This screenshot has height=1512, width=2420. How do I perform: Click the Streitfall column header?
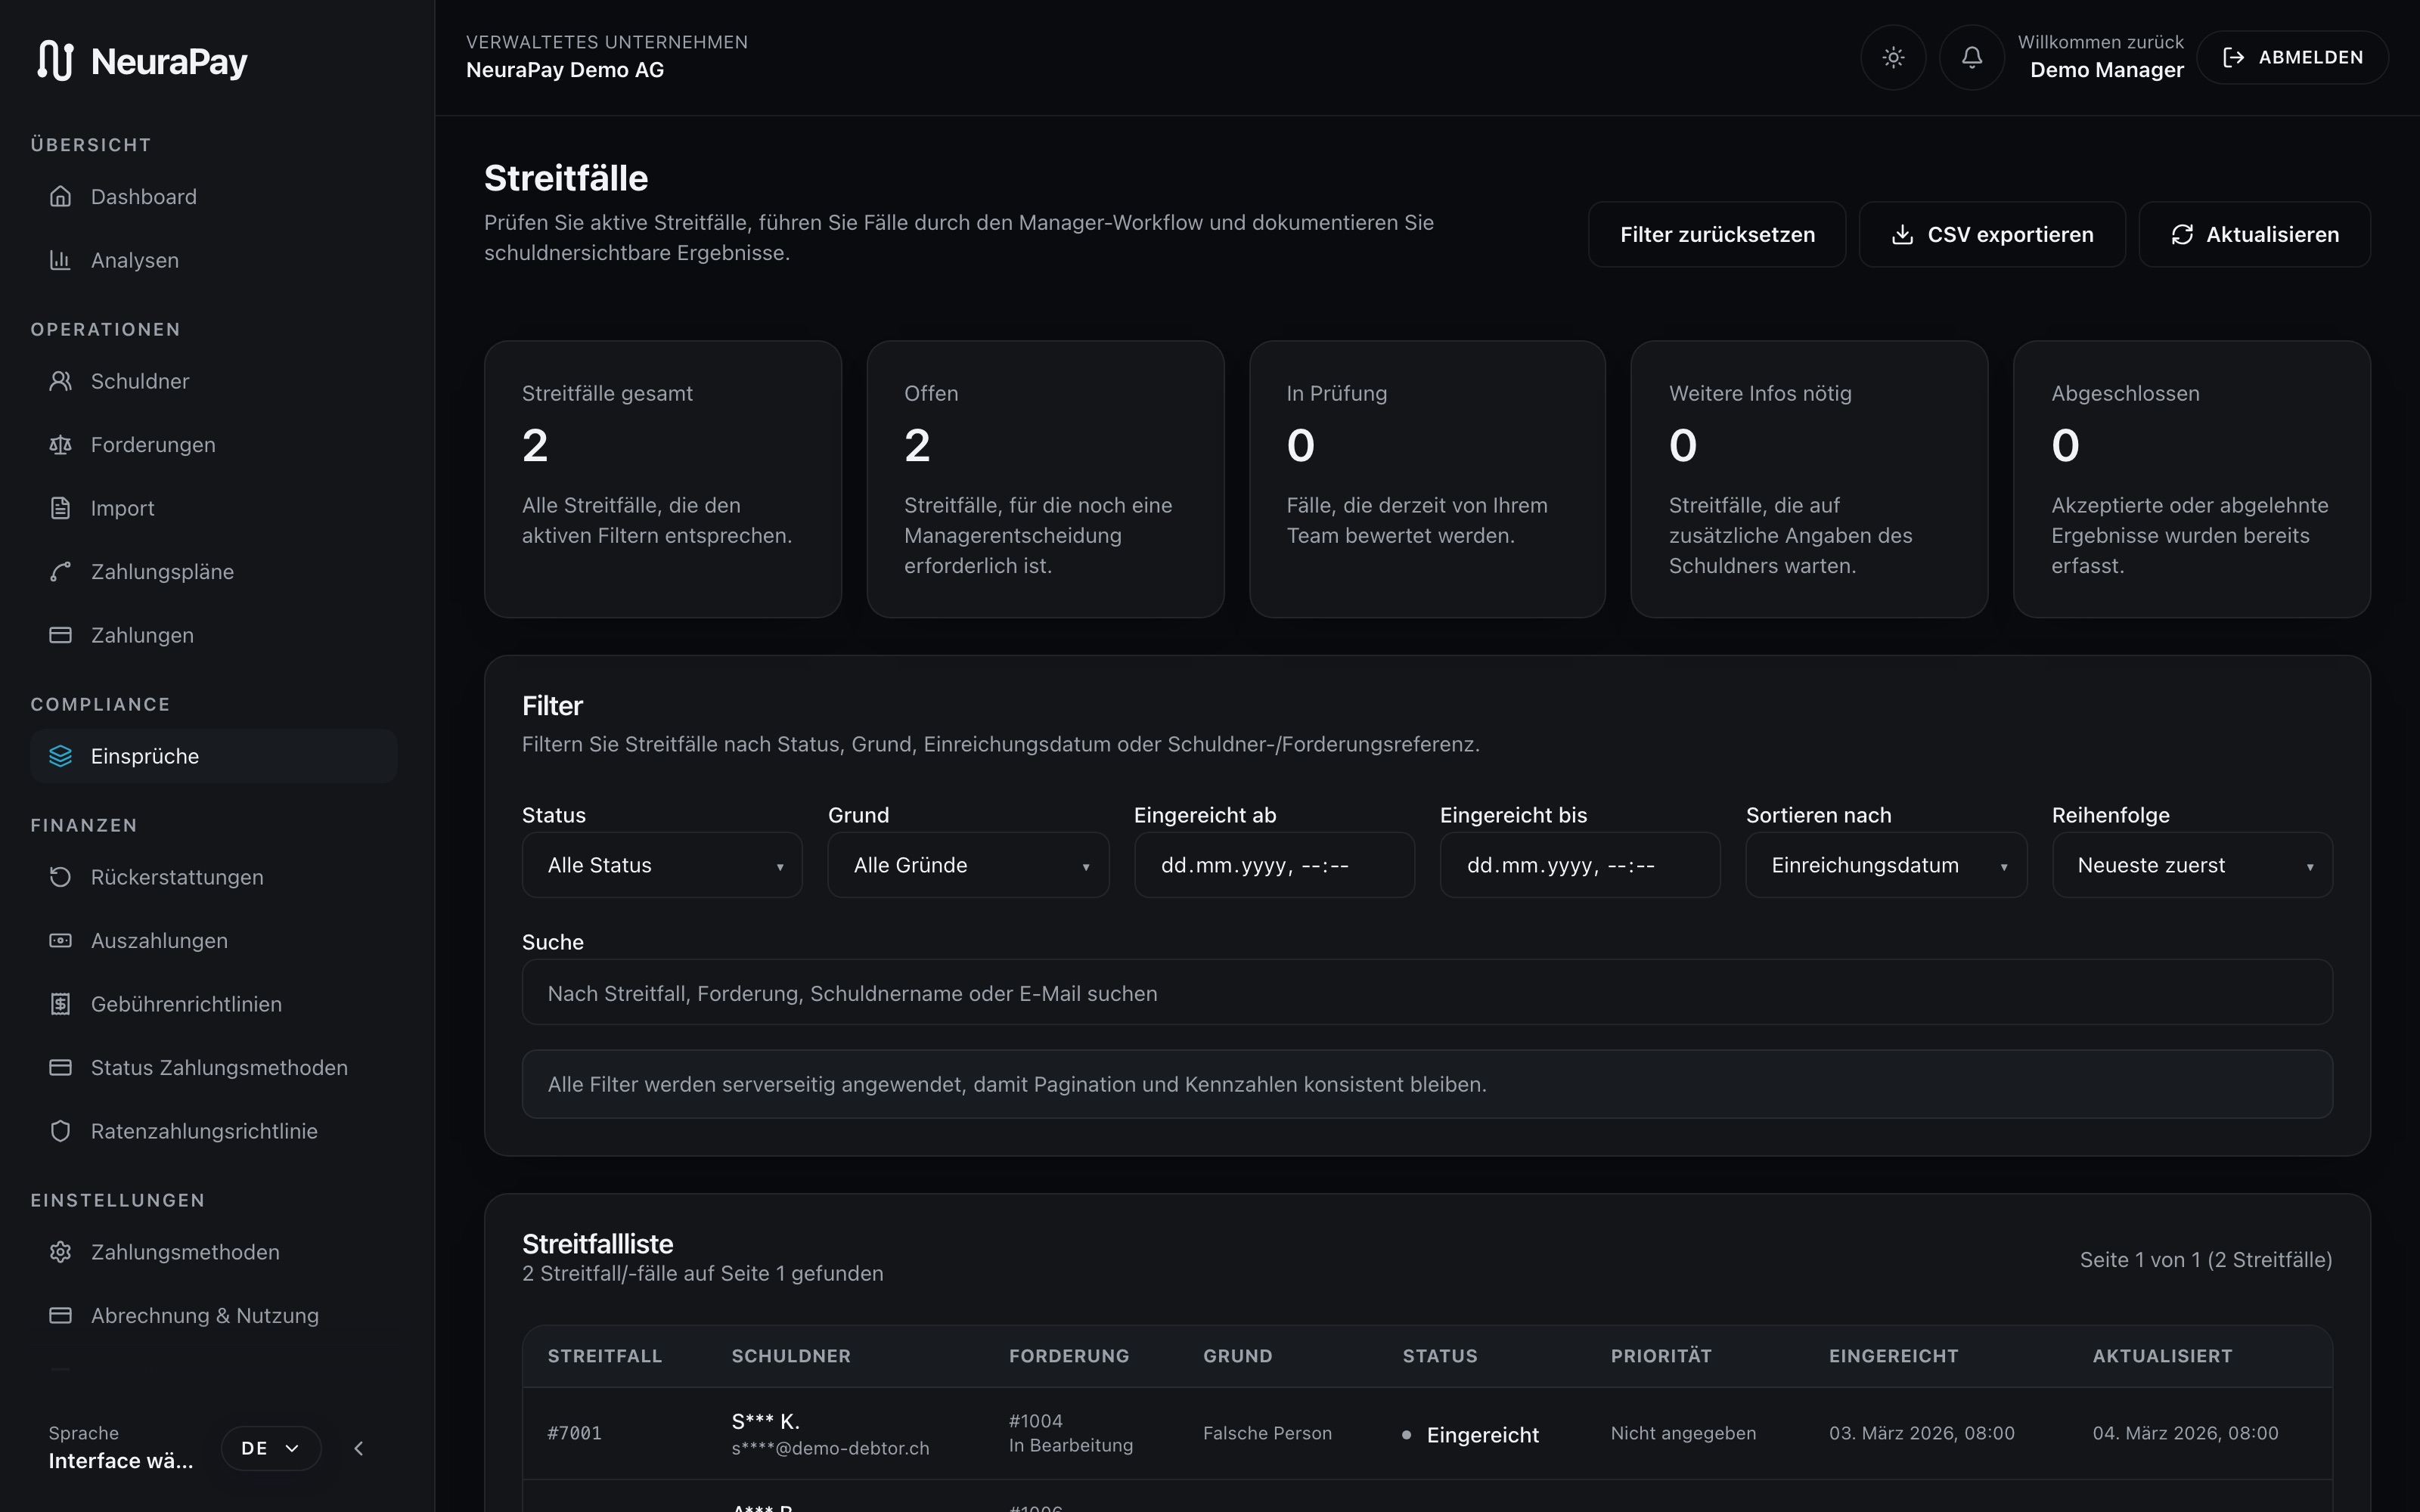[605, 1356]
